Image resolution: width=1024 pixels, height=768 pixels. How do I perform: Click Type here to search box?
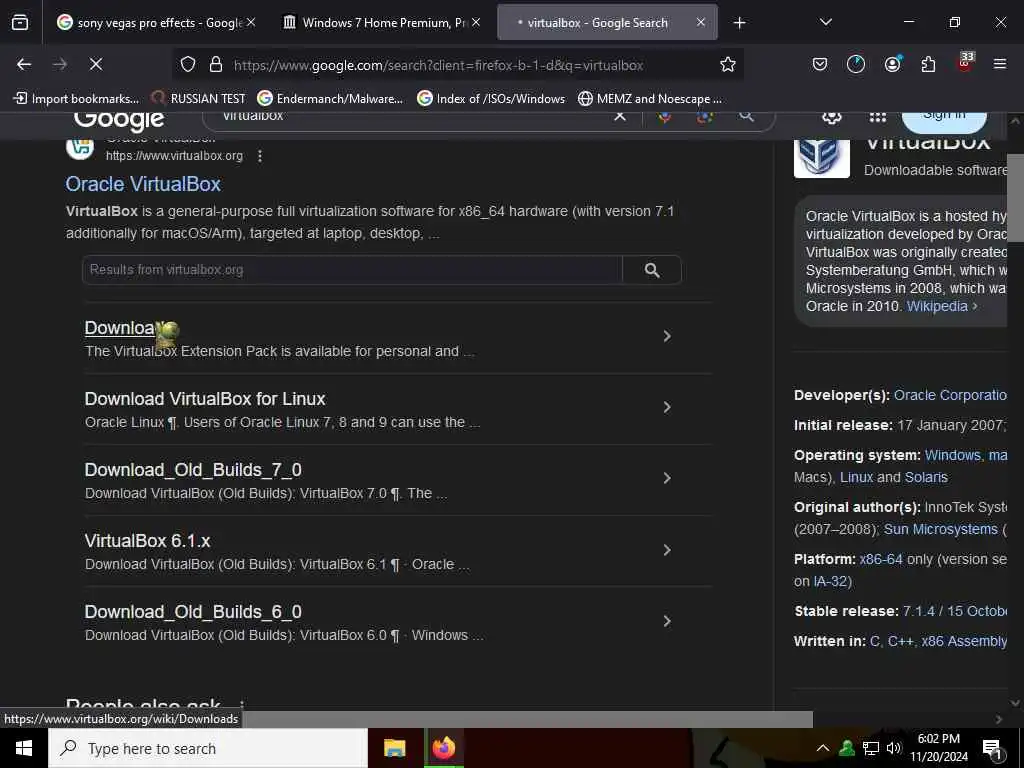click(x=208, y=748)
